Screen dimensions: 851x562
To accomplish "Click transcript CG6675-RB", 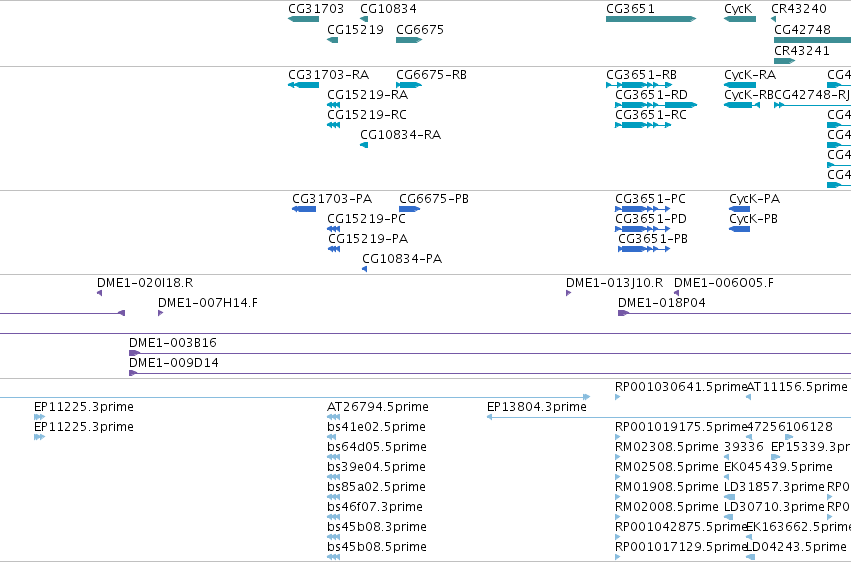I will coord(431,74).
